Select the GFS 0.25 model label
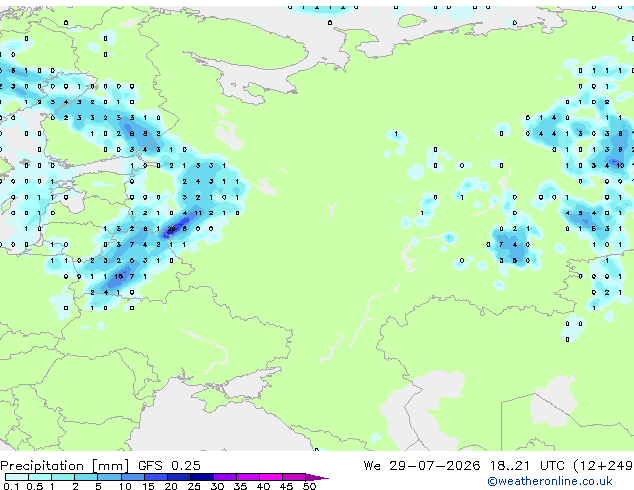The height and width of the screenshot is (490, 634). pos(169,466)
